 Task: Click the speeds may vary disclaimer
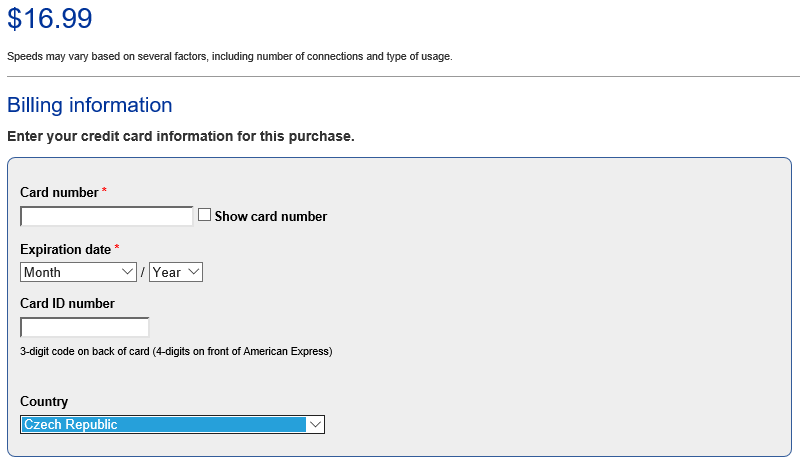[229, 56]
